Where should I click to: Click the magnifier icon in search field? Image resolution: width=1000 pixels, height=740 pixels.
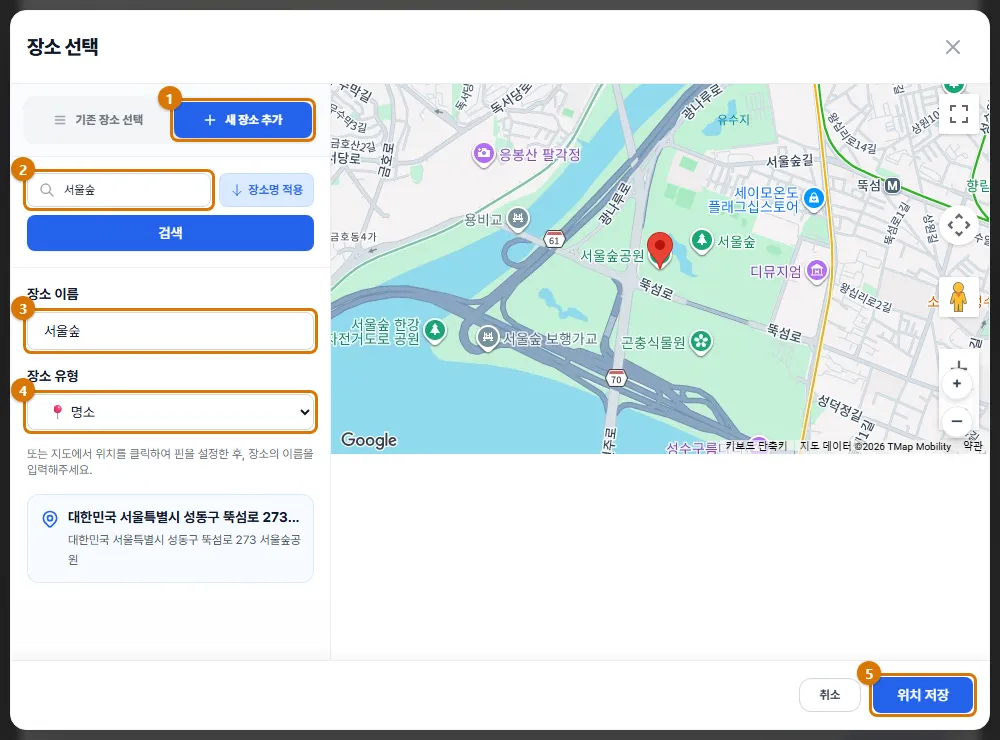(x=47, y=189)
